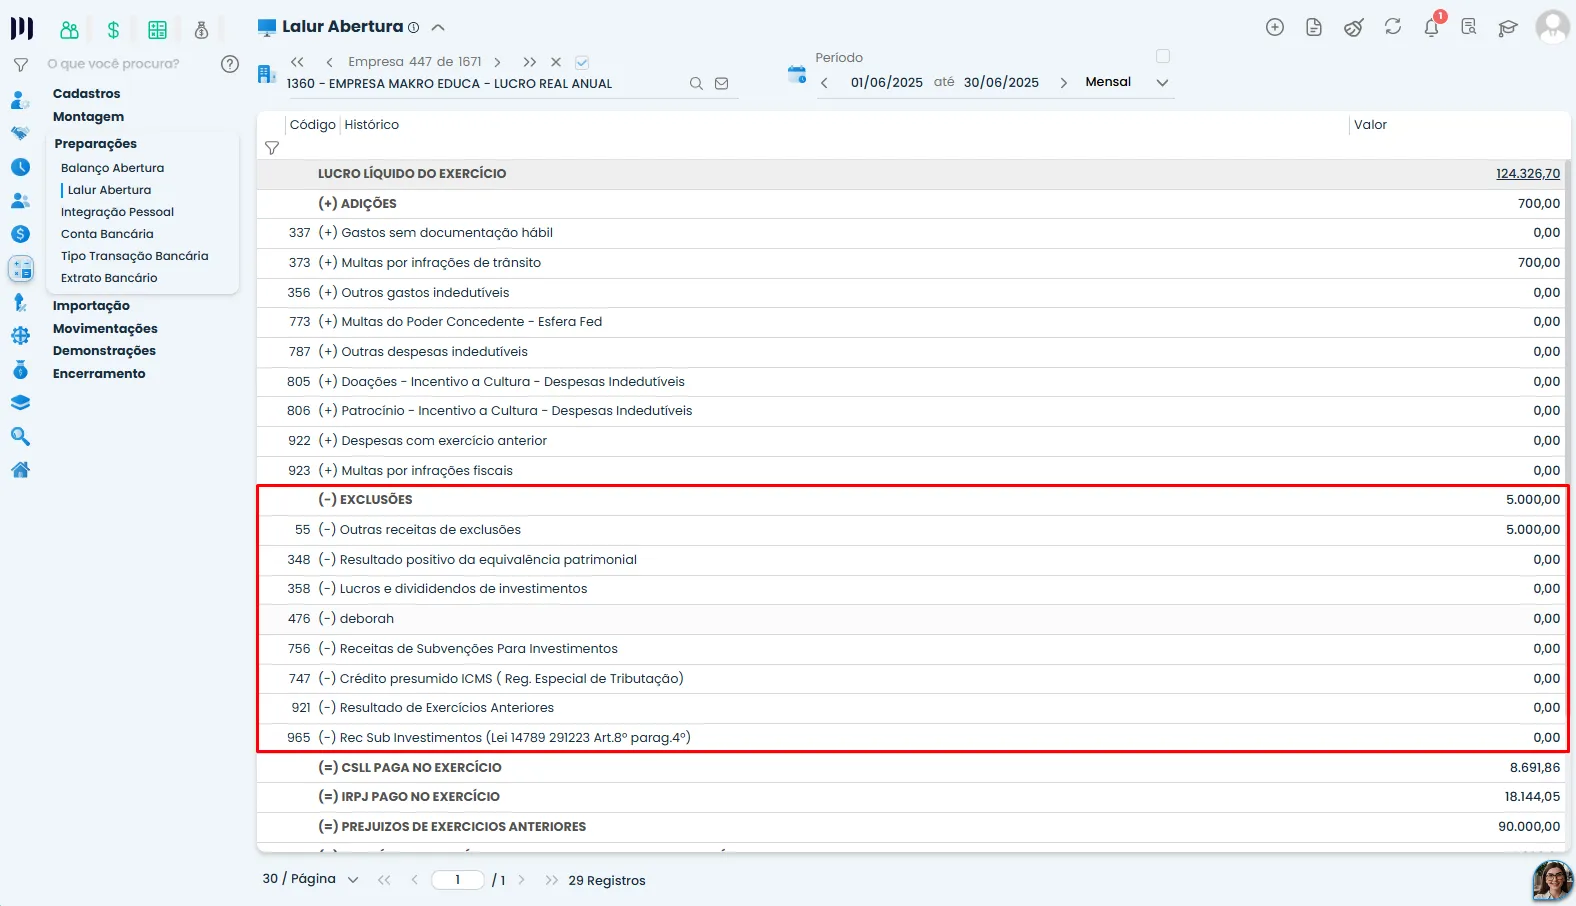Viewport: 1576px width, 906px height.
Task: Toggle the checkbox next to Empresa navigation
Action: (582, 62)
